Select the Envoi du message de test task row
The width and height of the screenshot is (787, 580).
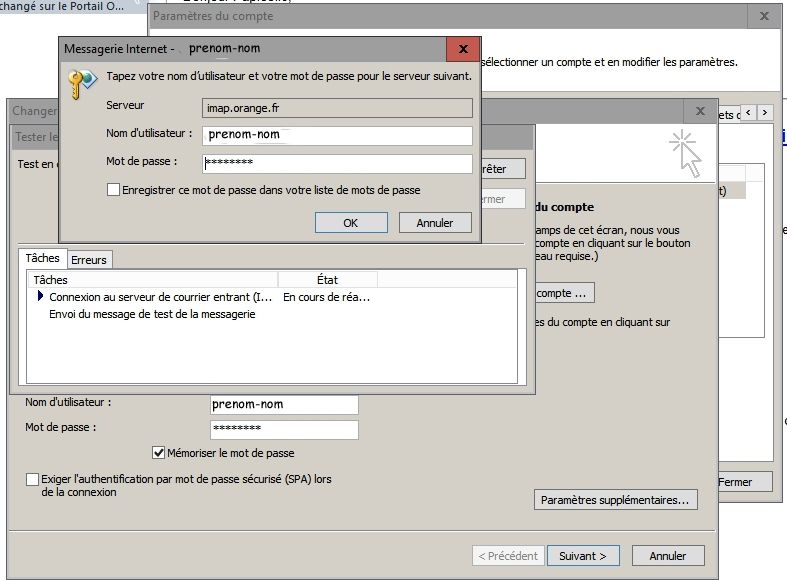(152, 314)
